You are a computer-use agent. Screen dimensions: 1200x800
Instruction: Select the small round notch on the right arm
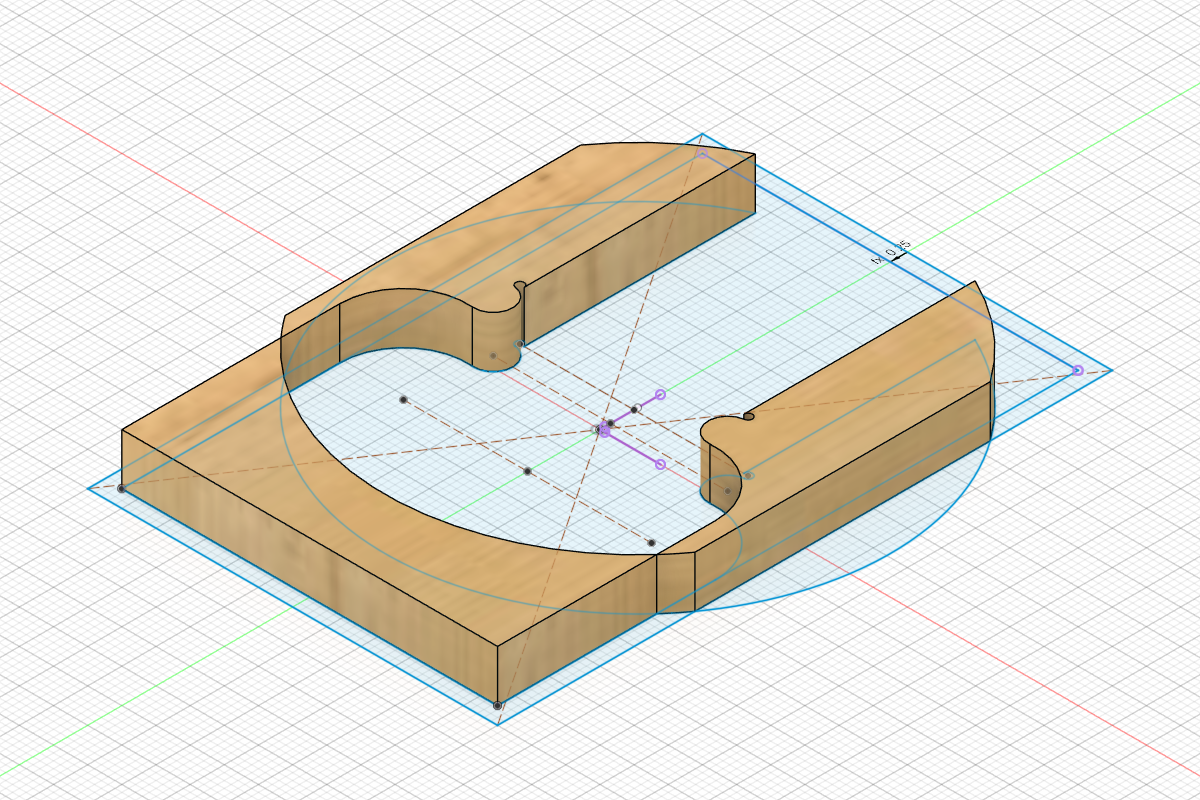tap(748, 417)
